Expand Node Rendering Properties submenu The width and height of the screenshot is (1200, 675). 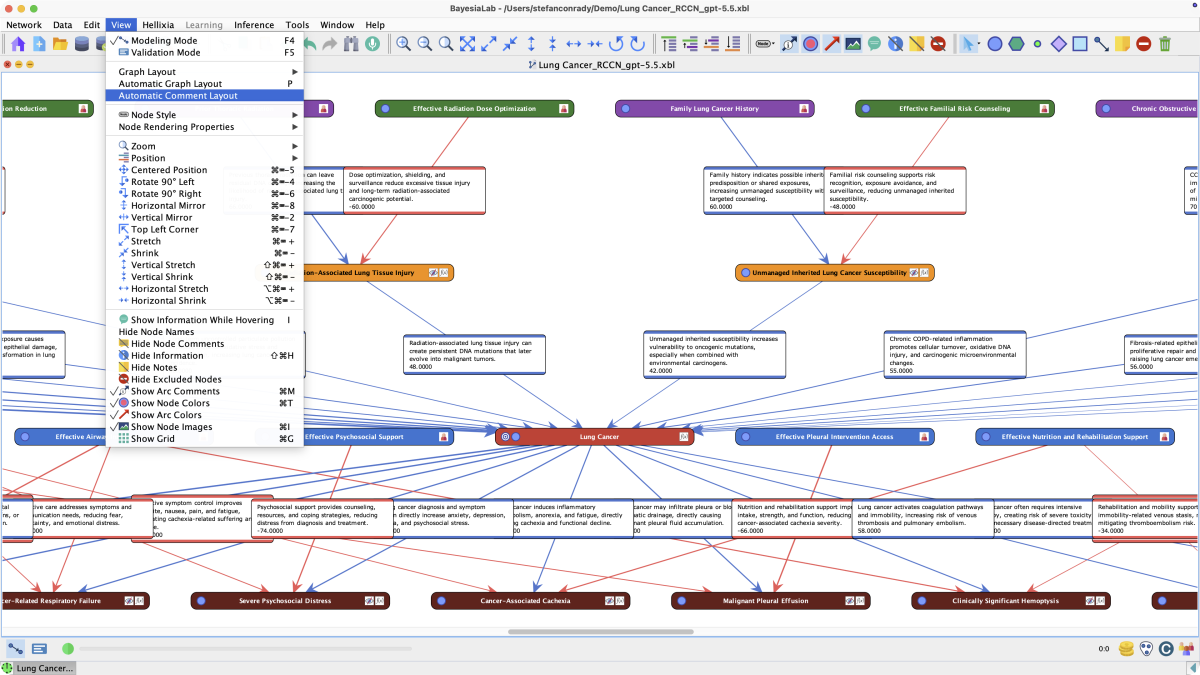click(x=203, y=127)
